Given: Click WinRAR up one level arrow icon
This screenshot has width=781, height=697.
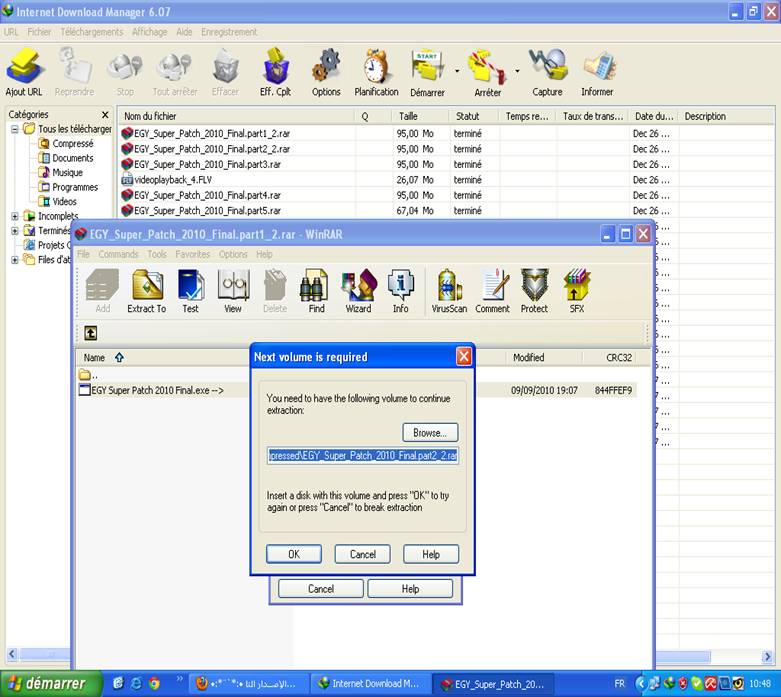Looking at the screenshot, I should click(x=91, y=333).
